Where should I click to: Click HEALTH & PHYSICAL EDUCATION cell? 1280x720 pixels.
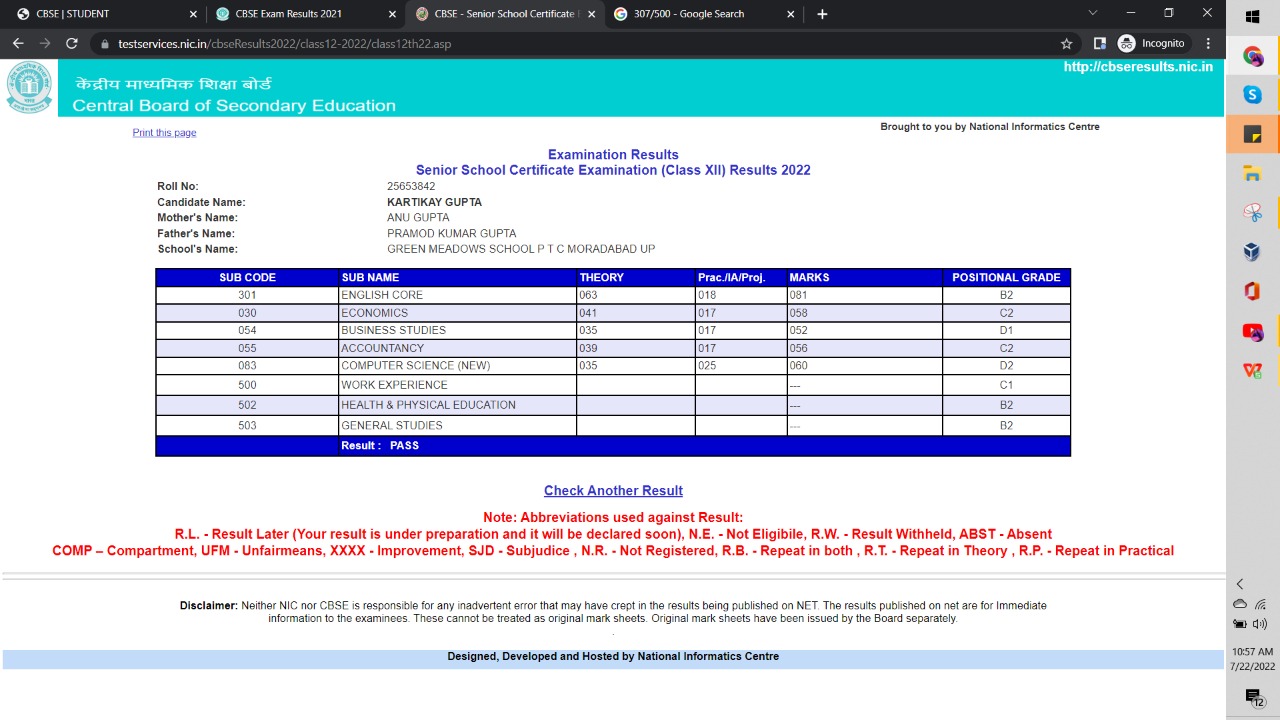[x=458, y=405]
